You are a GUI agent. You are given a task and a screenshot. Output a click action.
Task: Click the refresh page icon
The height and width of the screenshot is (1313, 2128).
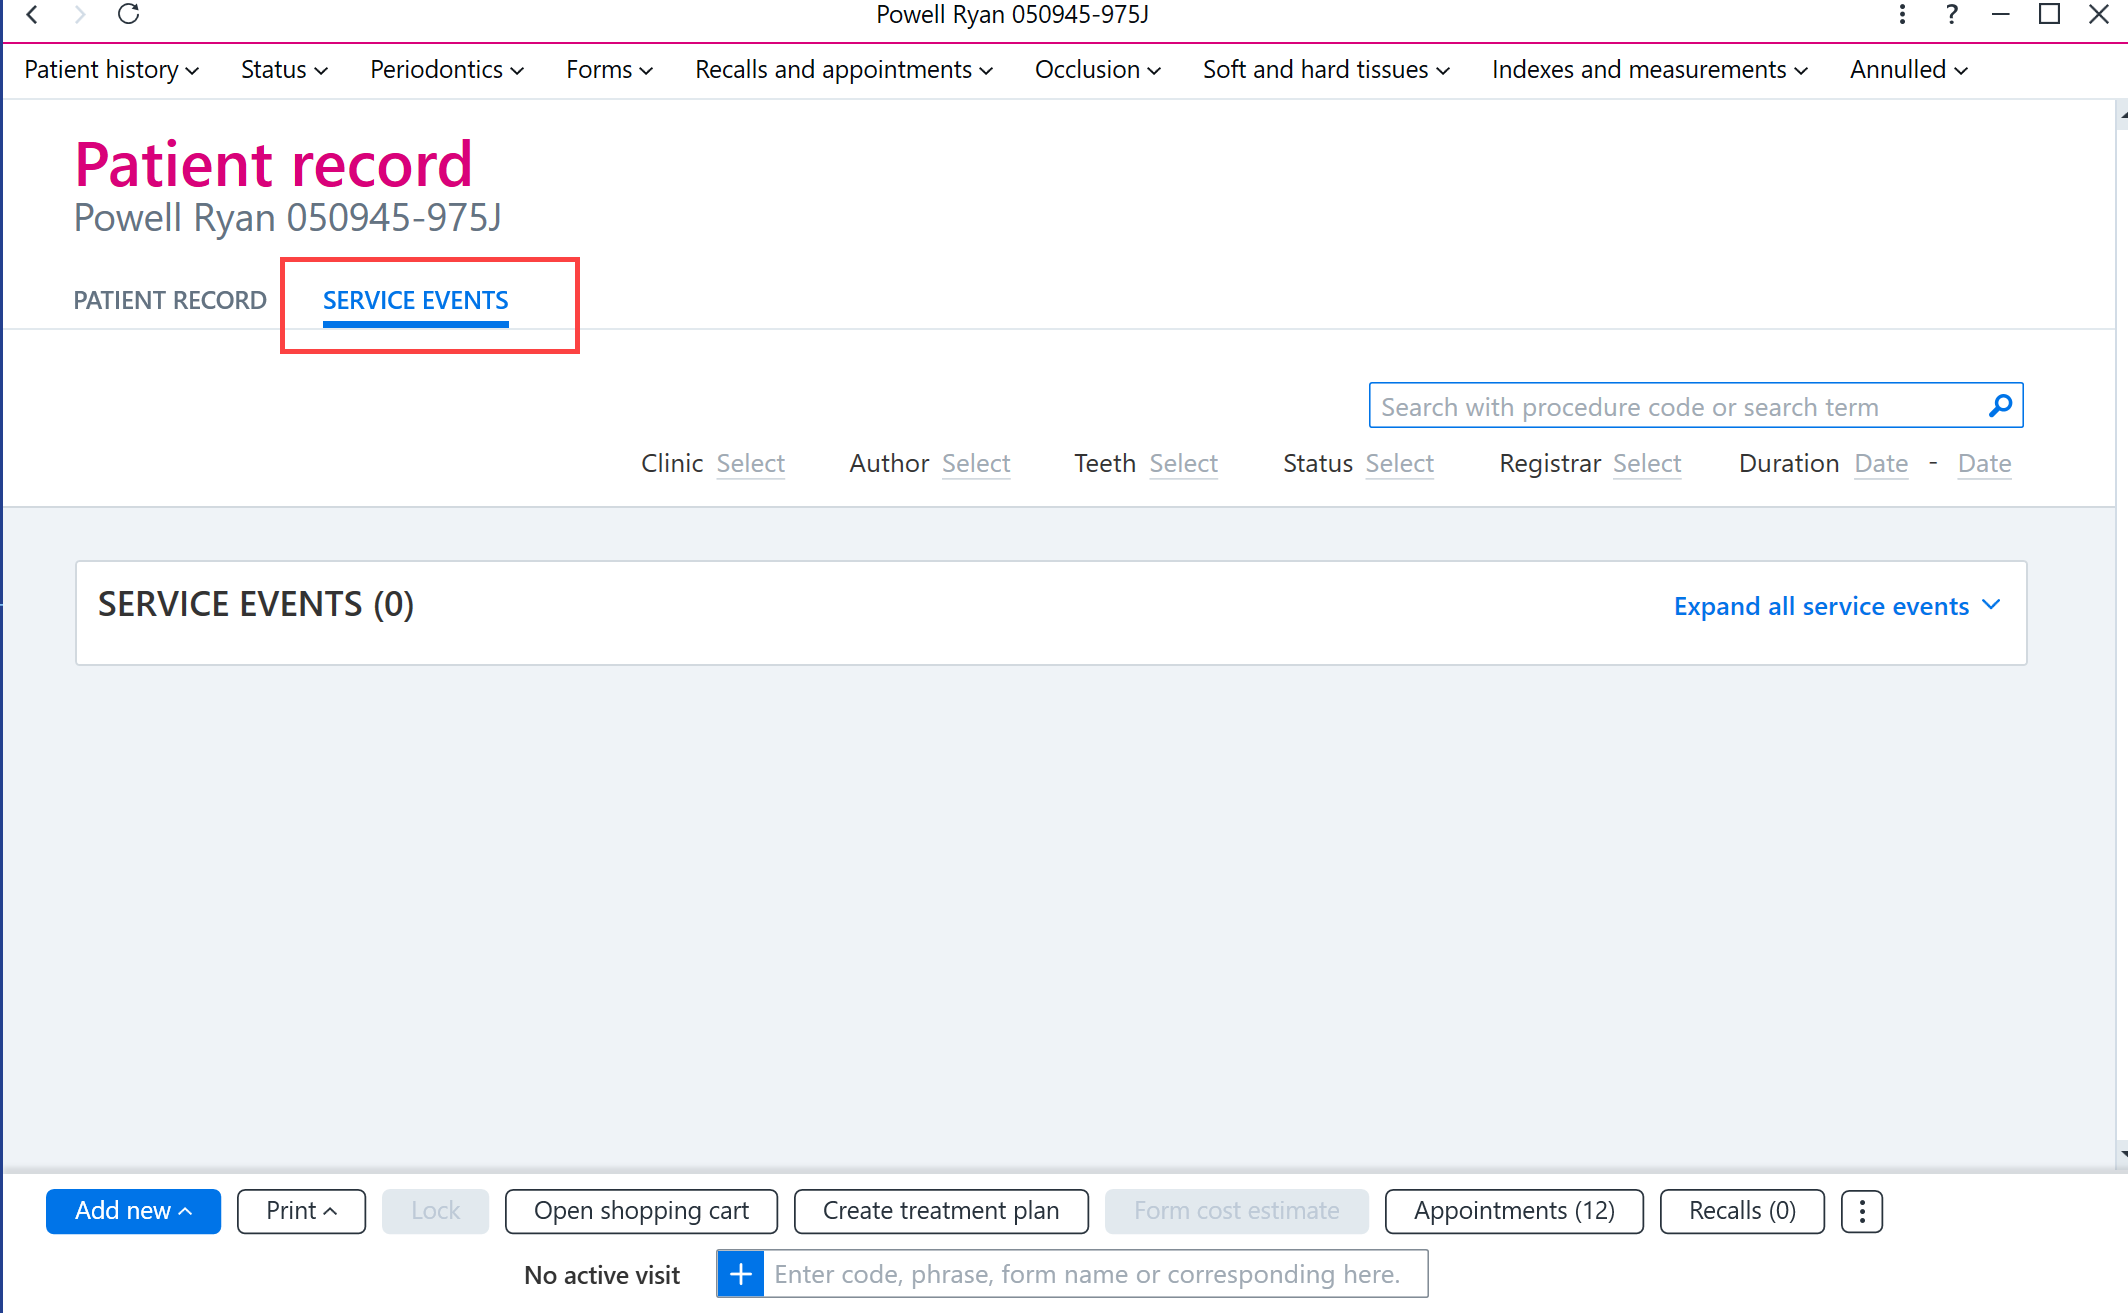[x=128, y=14]
